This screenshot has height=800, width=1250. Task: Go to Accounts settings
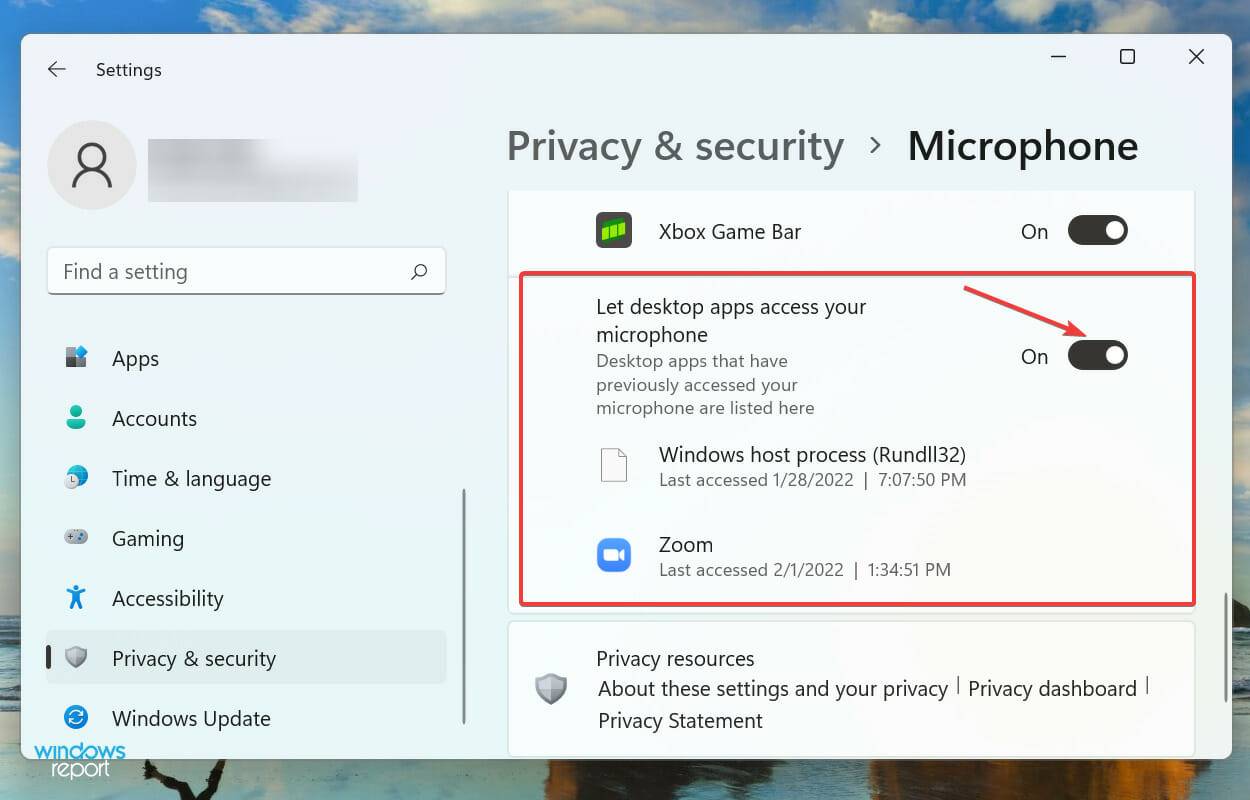154,419
